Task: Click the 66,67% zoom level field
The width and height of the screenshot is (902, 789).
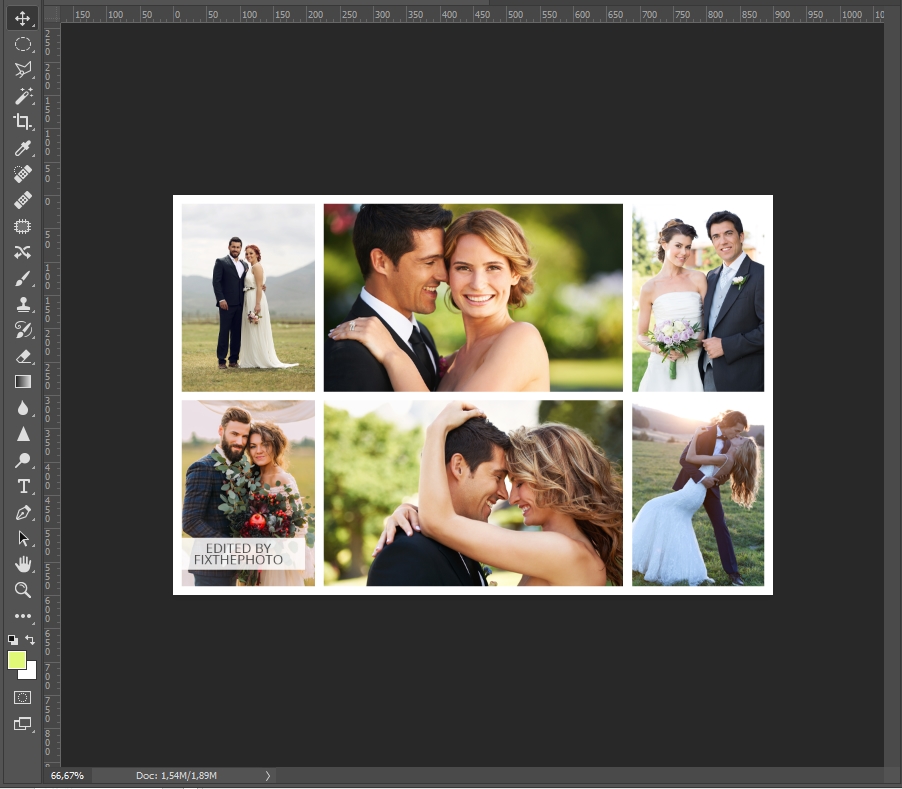Action: (67, 775)
